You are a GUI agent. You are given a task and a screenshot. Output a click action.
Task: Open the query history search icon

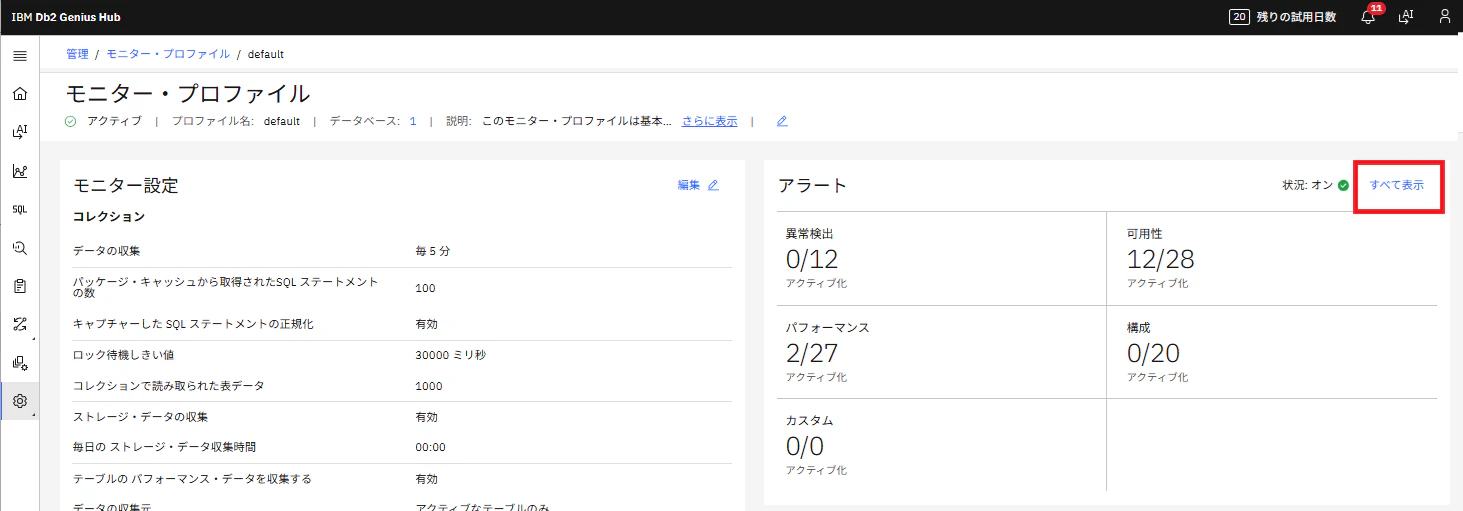pos(20,248)
